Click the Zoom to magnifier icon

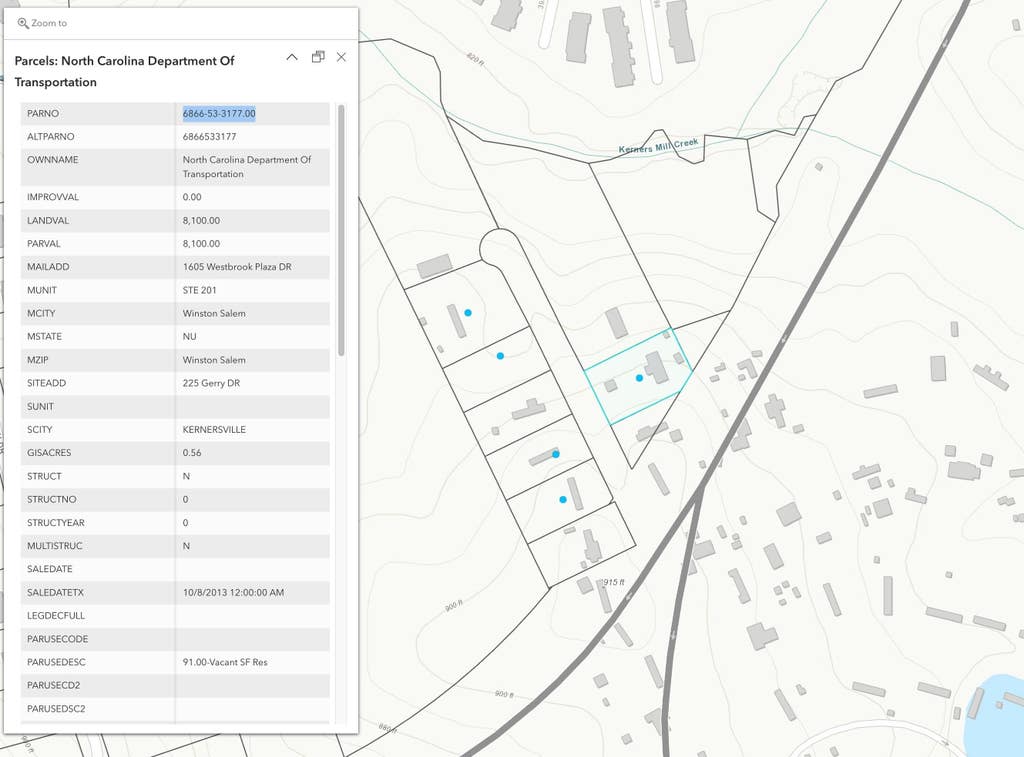click(23, 23)
